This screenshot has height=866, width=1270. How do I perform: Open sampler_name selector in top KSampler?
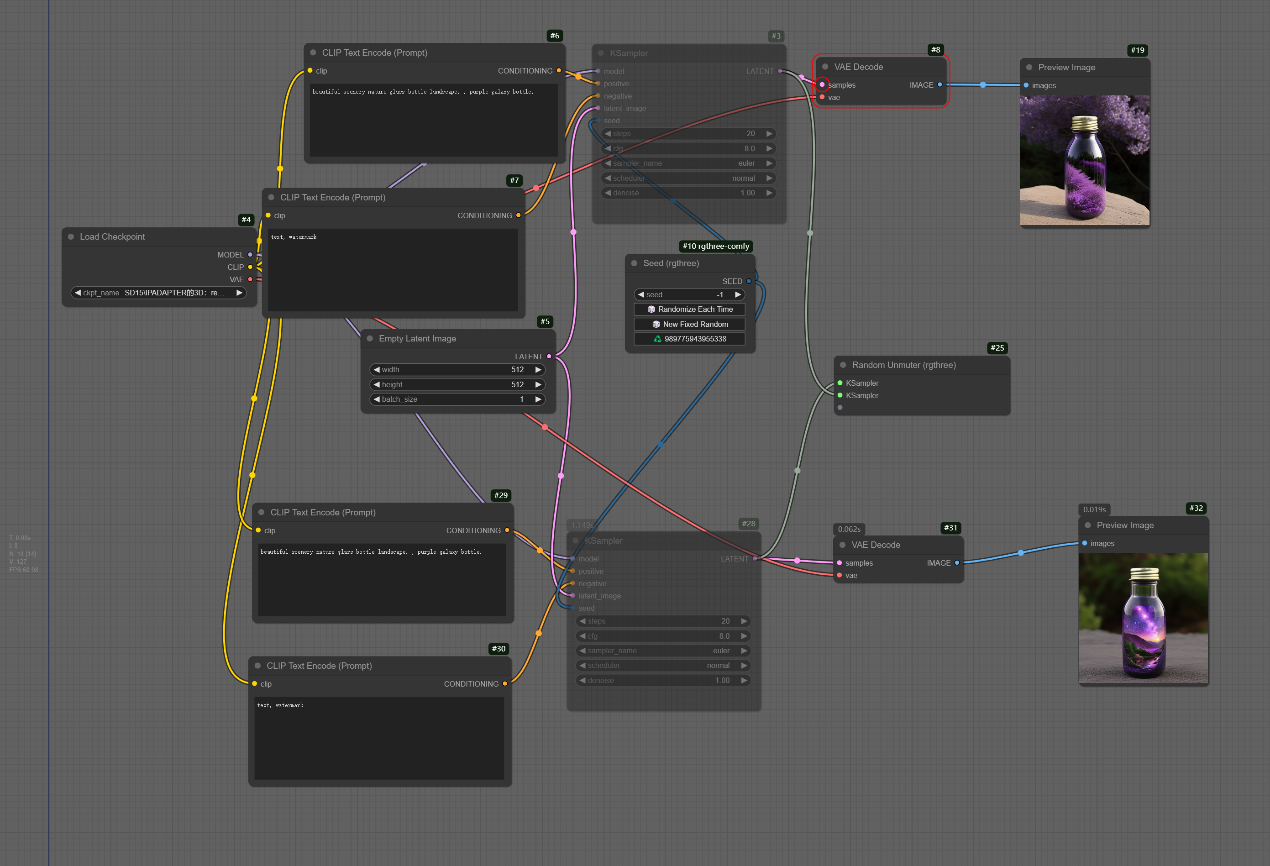click(689, 163)
